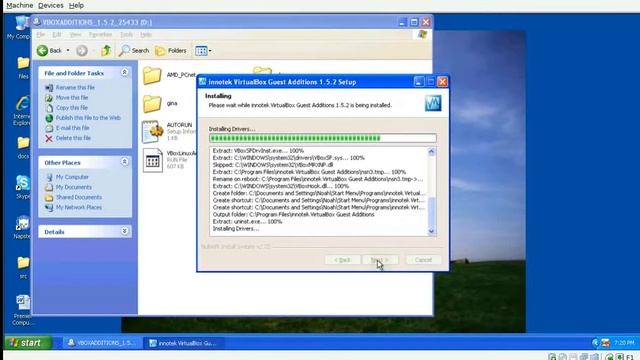This screenshot has width=640, height=360.
Task: Open the VirtualBox Help menu
Action: coord(76,5)
